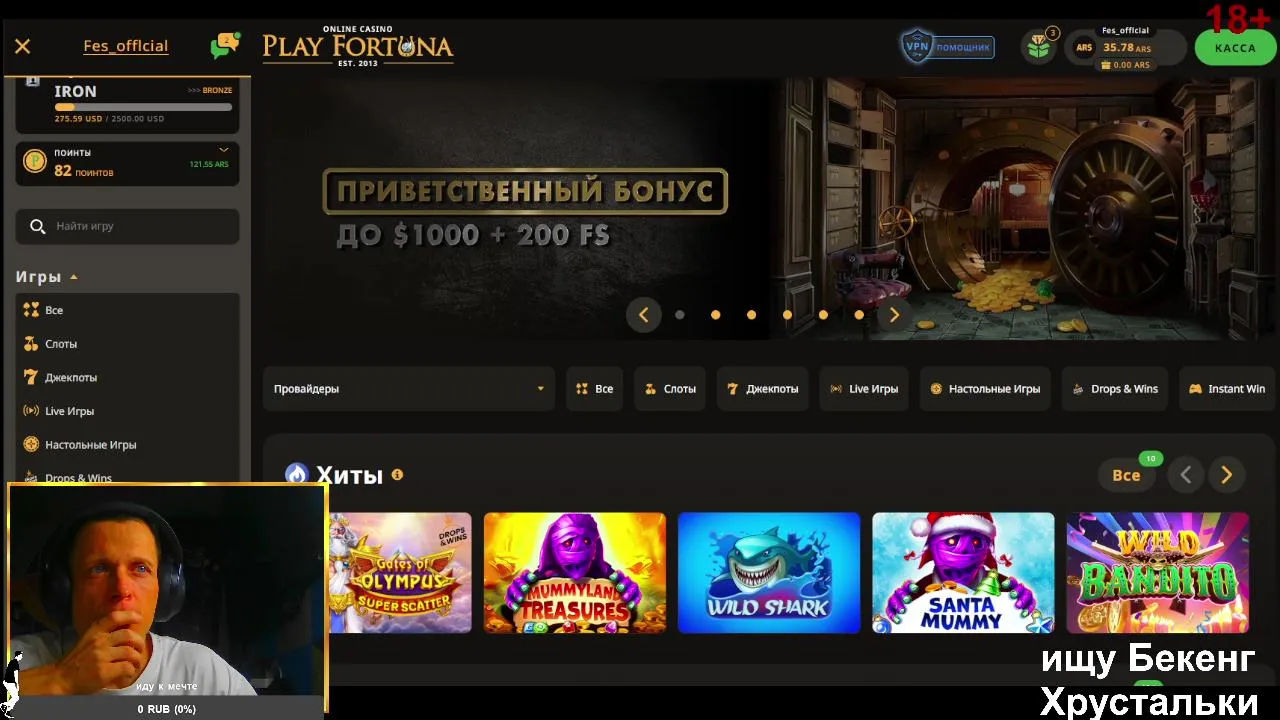Filter by Настольные Игры category tab

(x=985, y=389)
